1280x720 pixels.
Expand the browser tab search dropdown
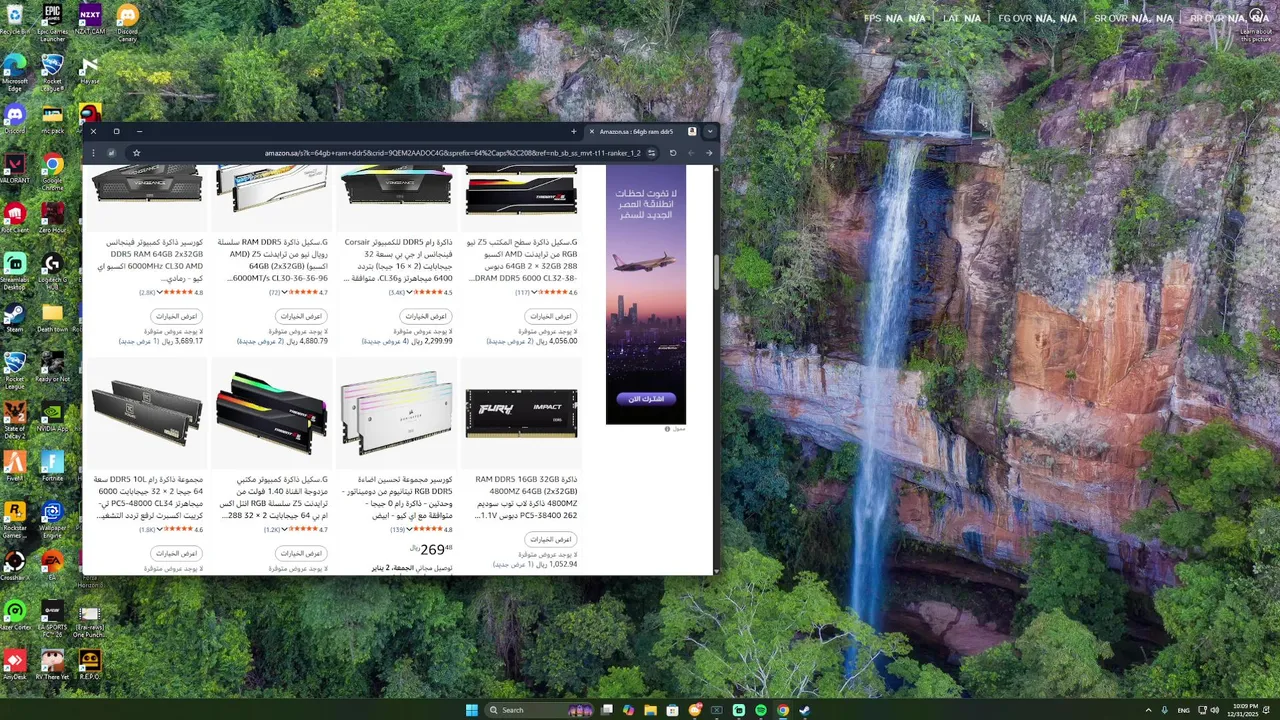[x=710, y=131]
